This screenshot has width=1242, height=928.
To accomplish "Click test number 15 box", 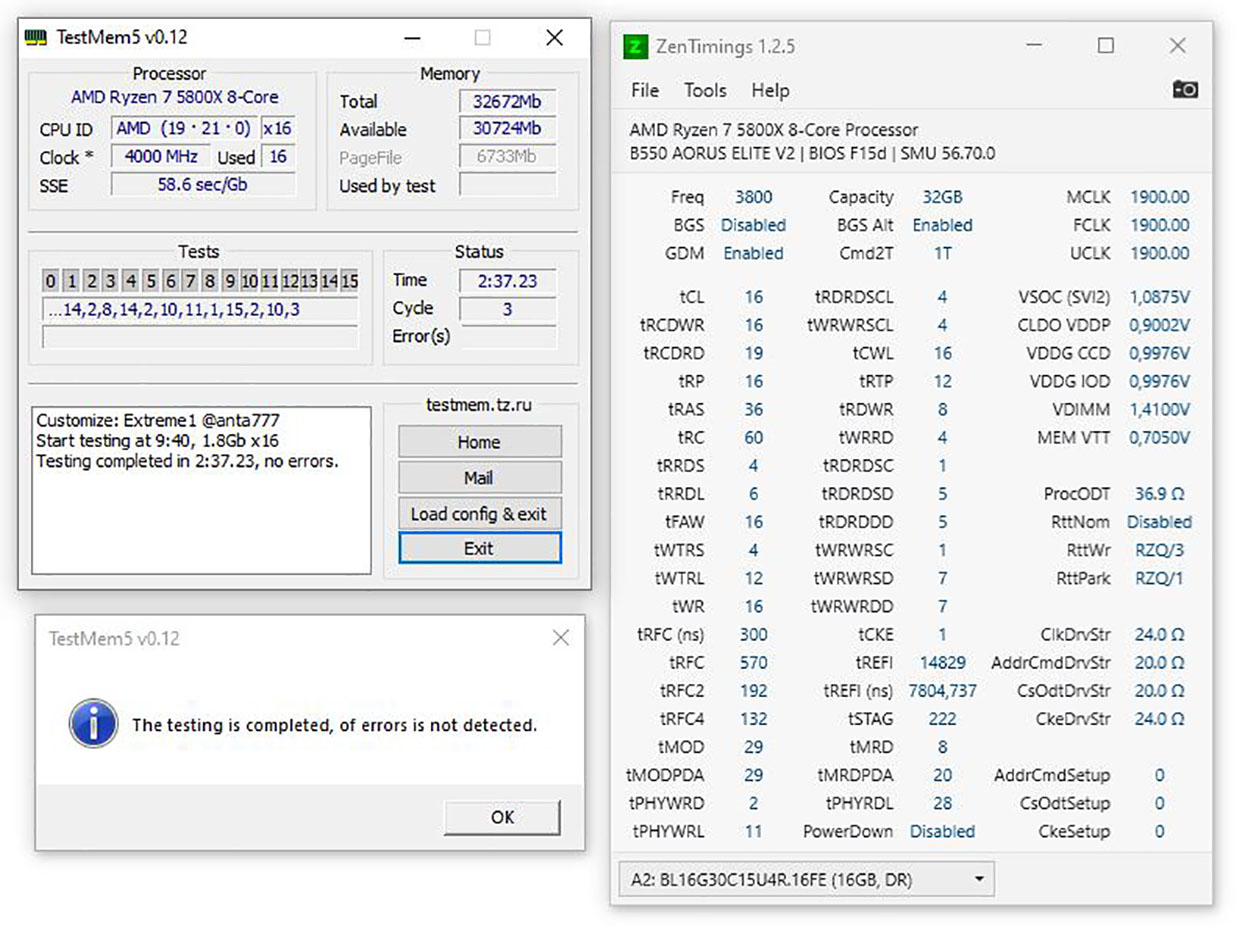I will (349, 281).
